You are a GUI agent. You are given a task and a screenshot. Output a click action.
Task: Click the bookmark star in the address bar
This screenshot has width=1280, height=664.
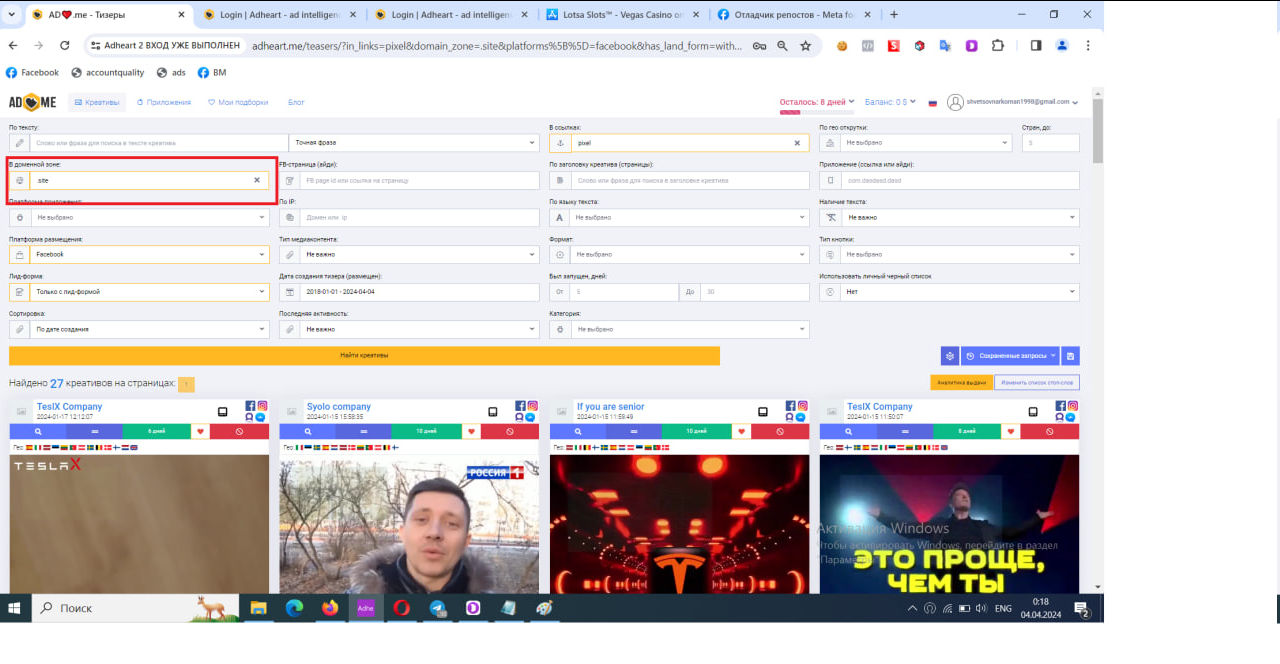[805, 46]
